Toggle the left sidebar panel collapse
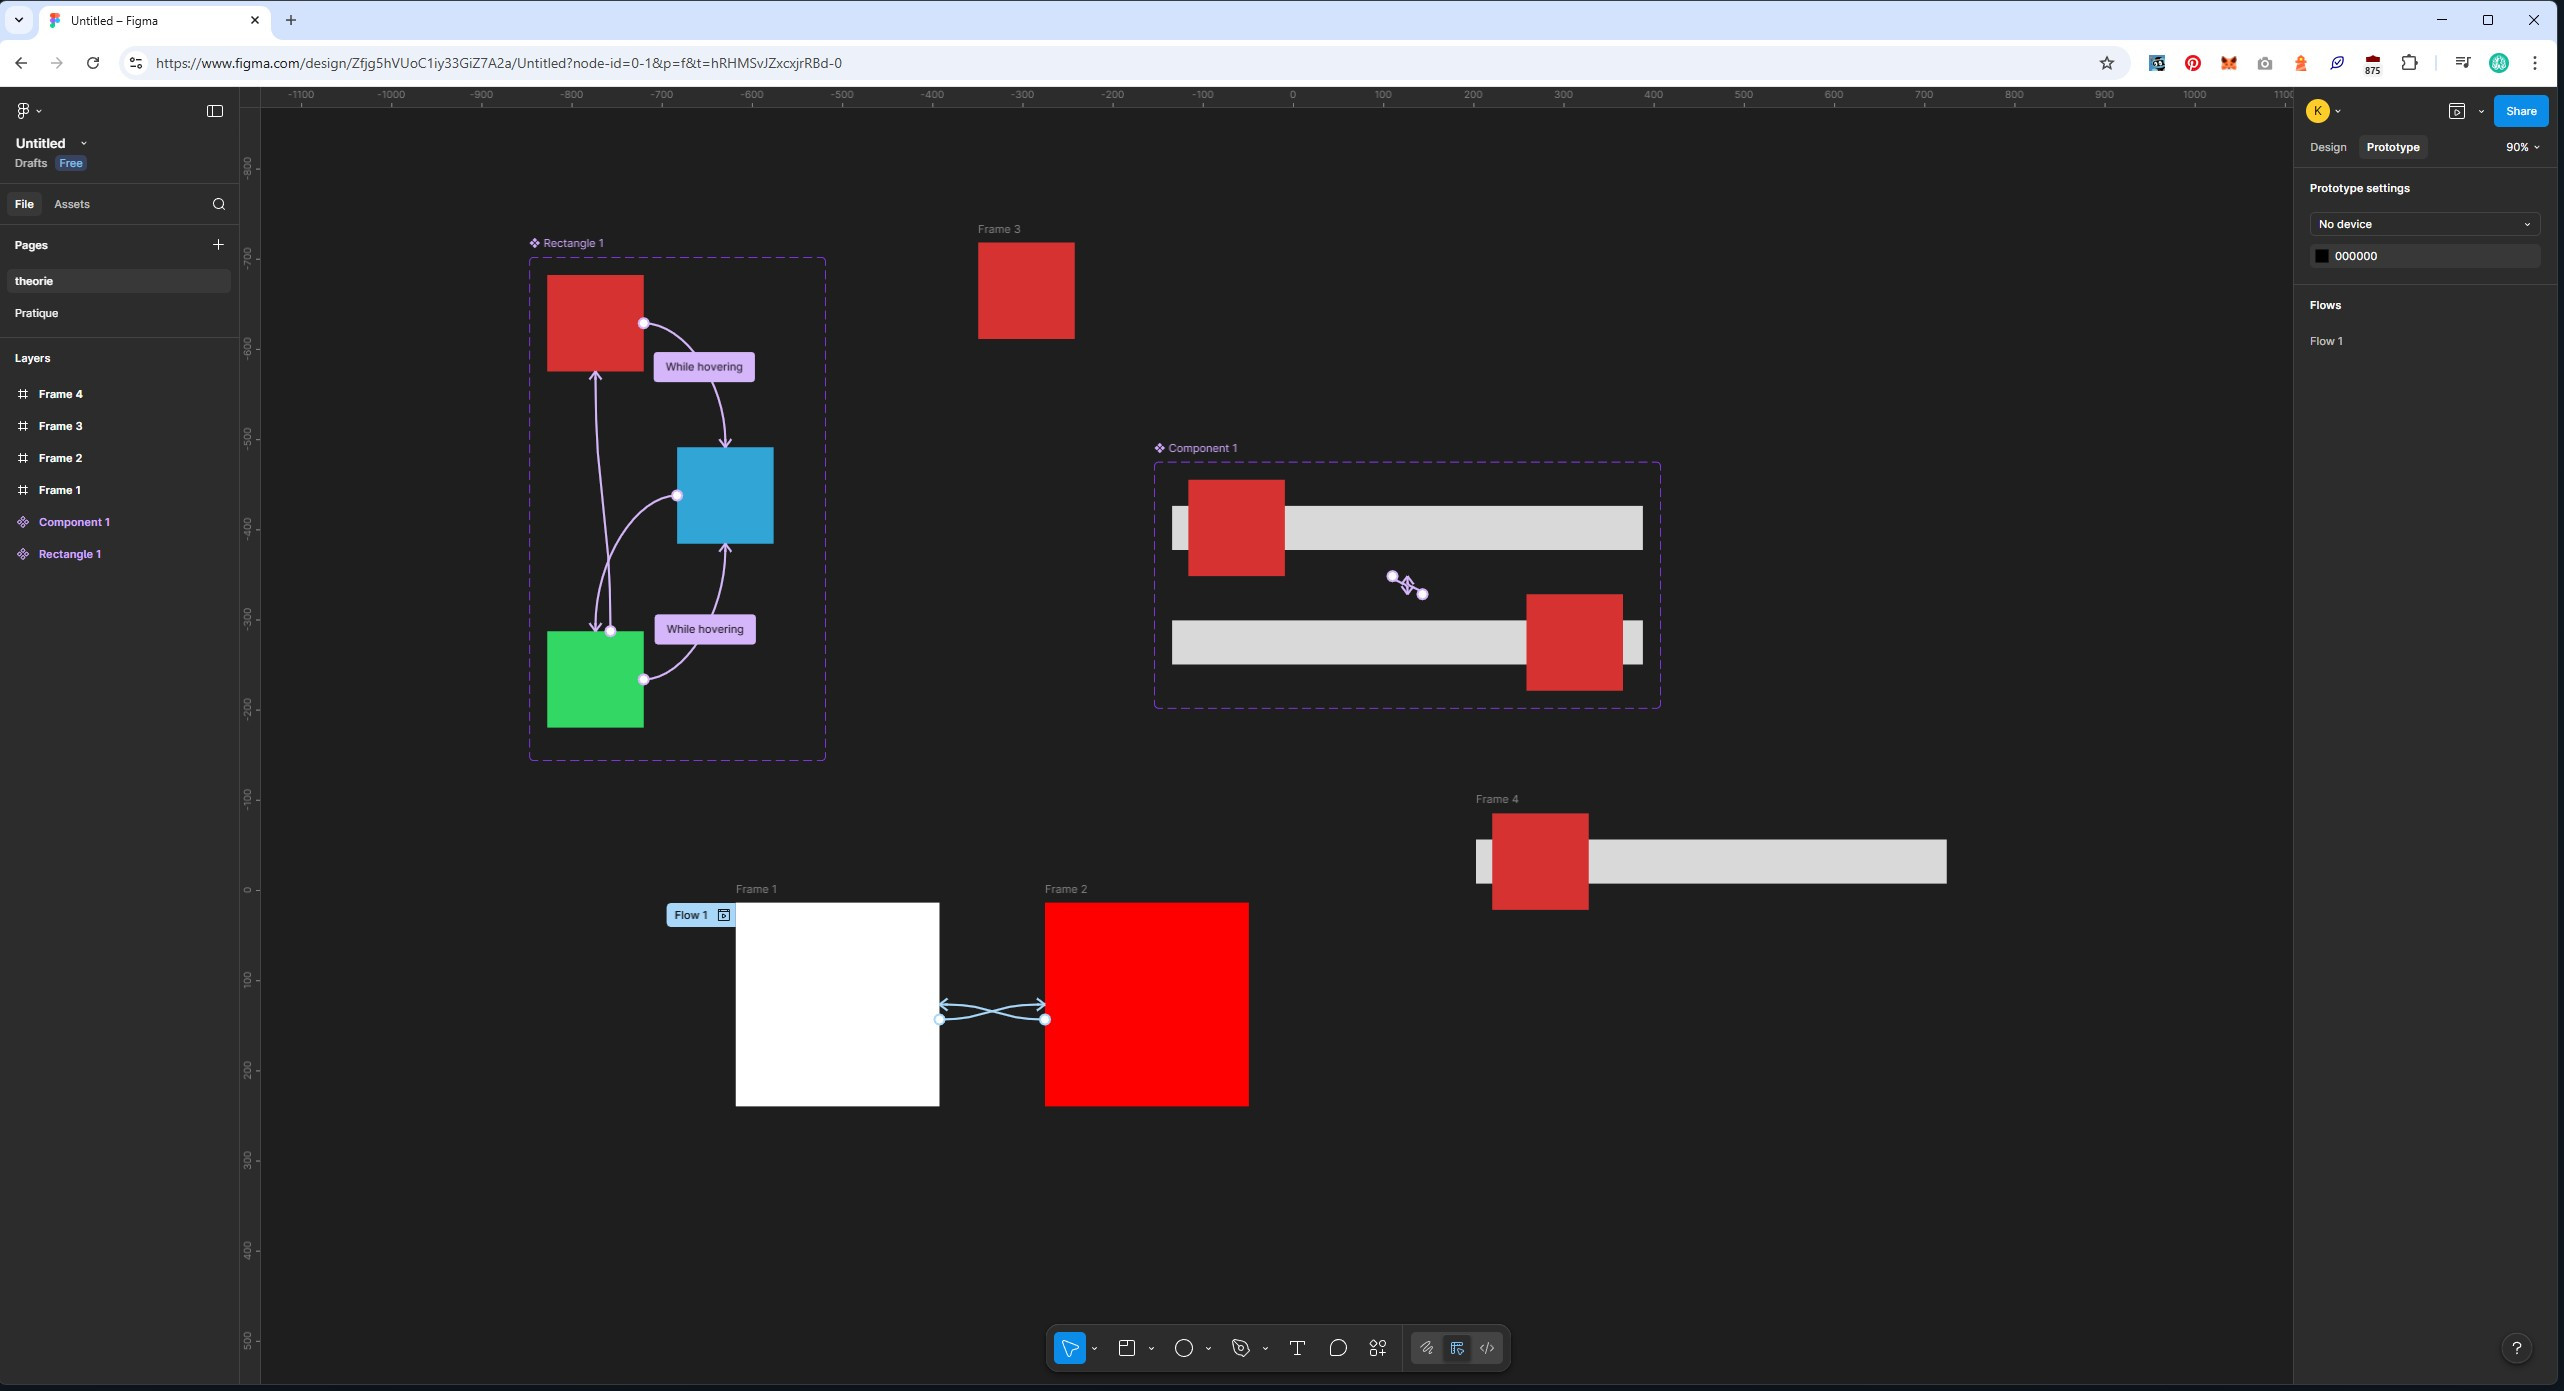This screenshot has height=1391, width=2564. click(x=215, y=111)
